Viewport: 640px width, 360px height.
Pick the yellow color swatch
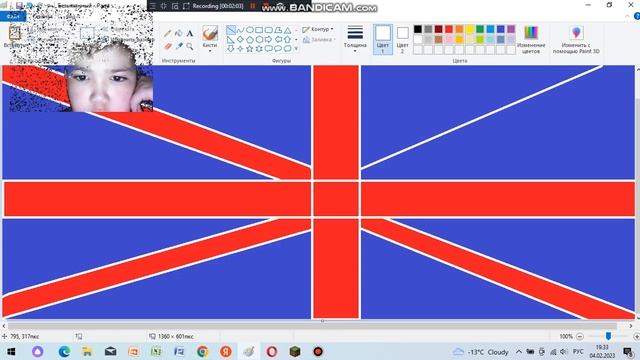point(470,29)
